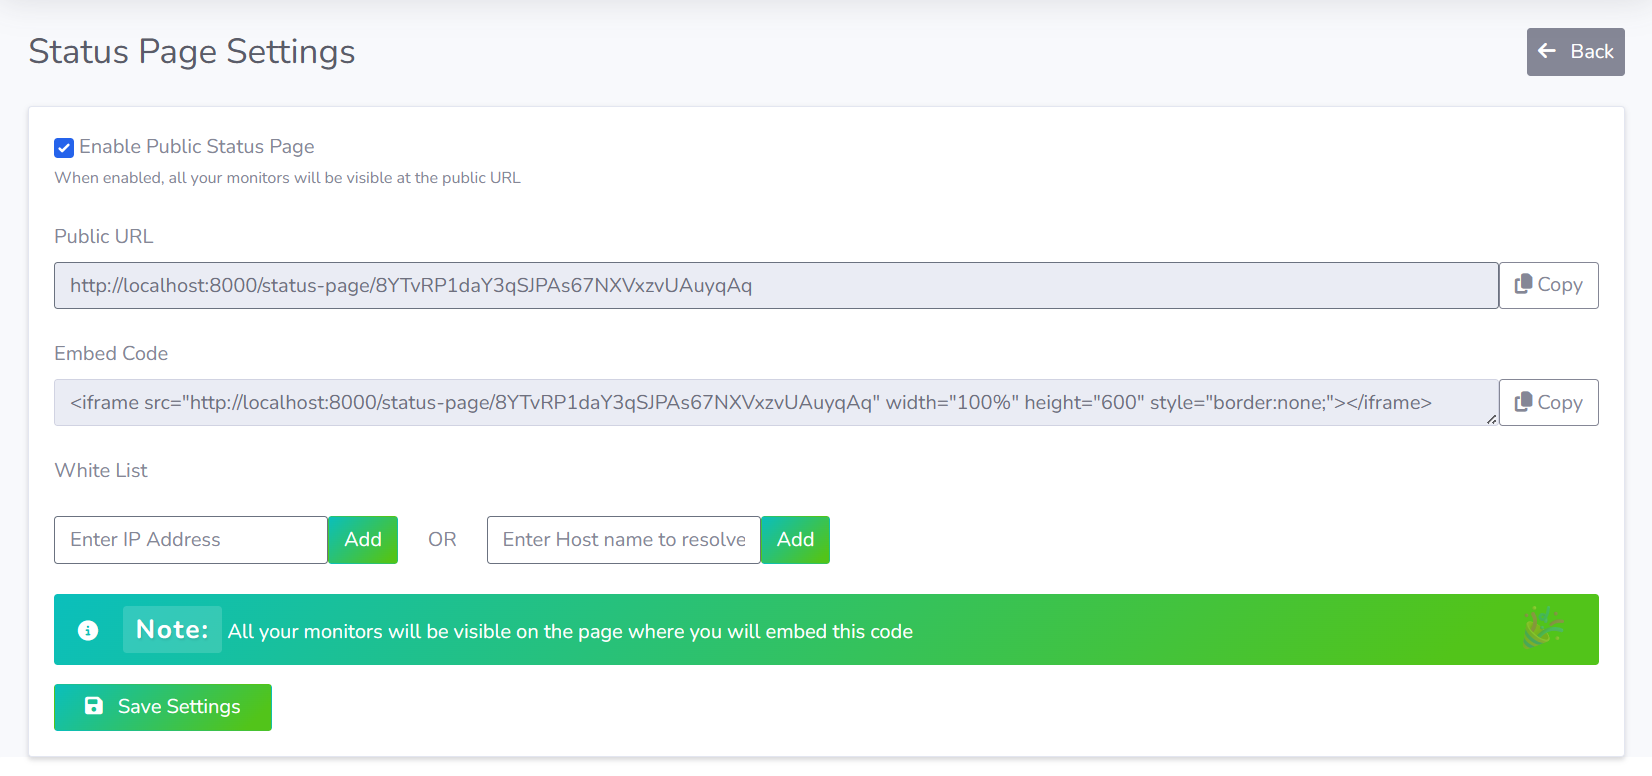Click the info circle icon in the note banner
1652x776 pixels.
(x=88, y=630)
